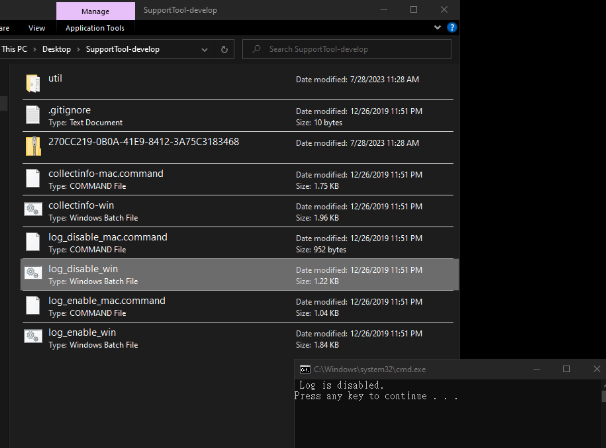
Task: Select the util folder name
Action: point(55,78)
